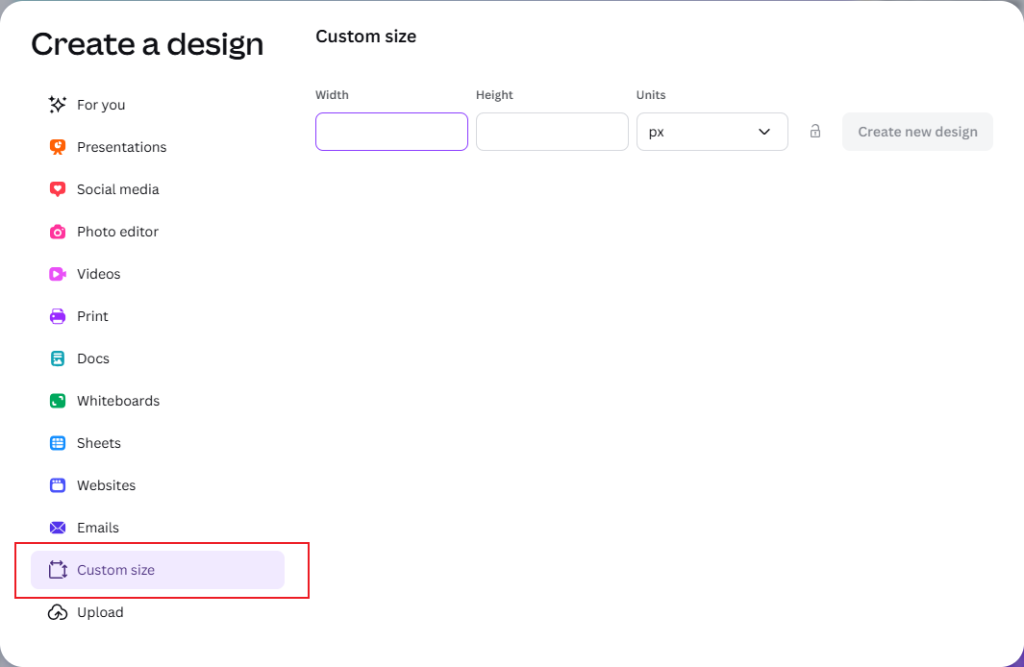The image size is (1024, 667).
Task: Select the Presentations icon in the sidebar
Action: tap(59, 147)
